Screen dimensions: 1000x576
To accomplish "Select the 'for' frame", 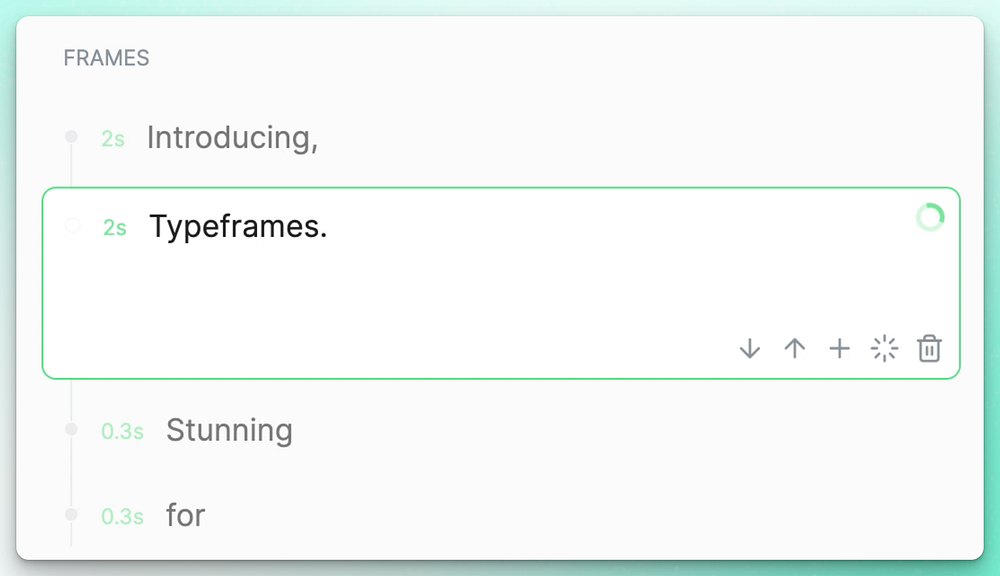I will tap(185, 515).
